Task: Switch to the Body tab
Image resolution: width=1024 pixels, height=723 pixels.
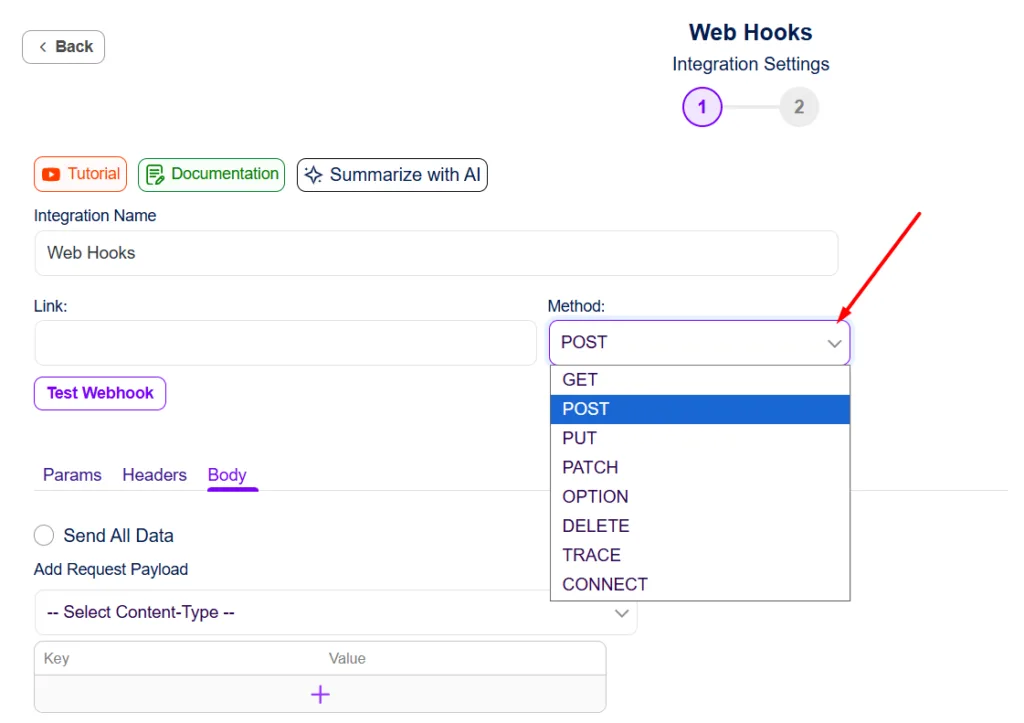Action: point(227,475)
